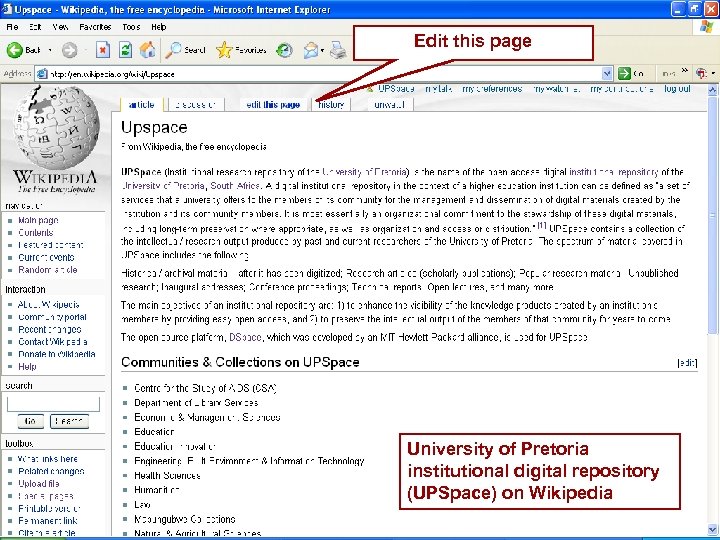
Task: Click the vertical scrollbar down arrow
Action: [x=712, y=529]
